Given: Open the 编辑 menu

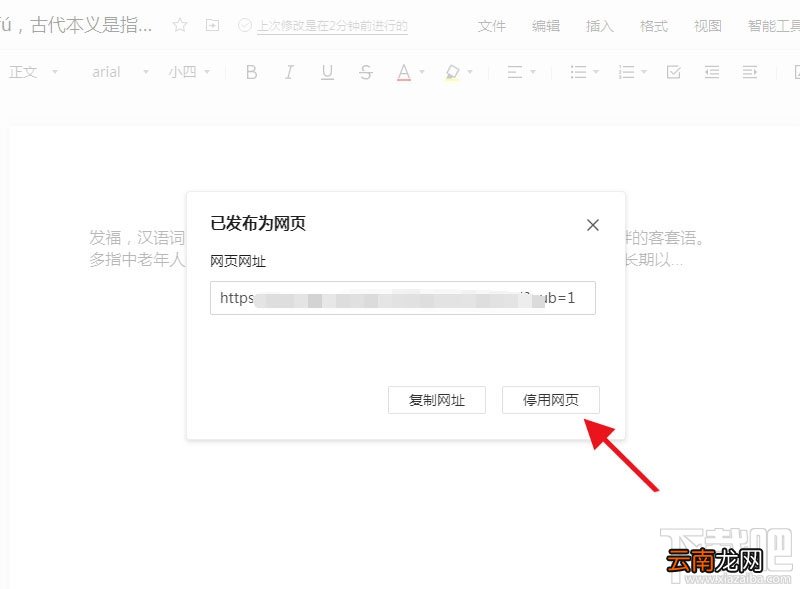Looking at the screenshot, I should pyautogui.click(x=546, y=26).
